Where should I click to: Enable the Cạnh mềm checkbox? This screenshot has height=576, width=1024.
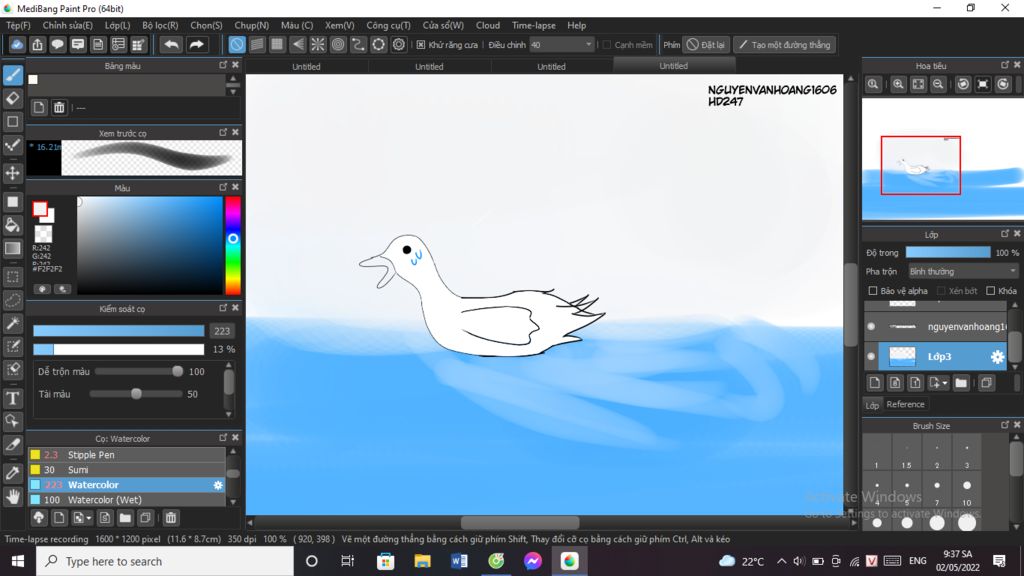click(x=607, y=45)
